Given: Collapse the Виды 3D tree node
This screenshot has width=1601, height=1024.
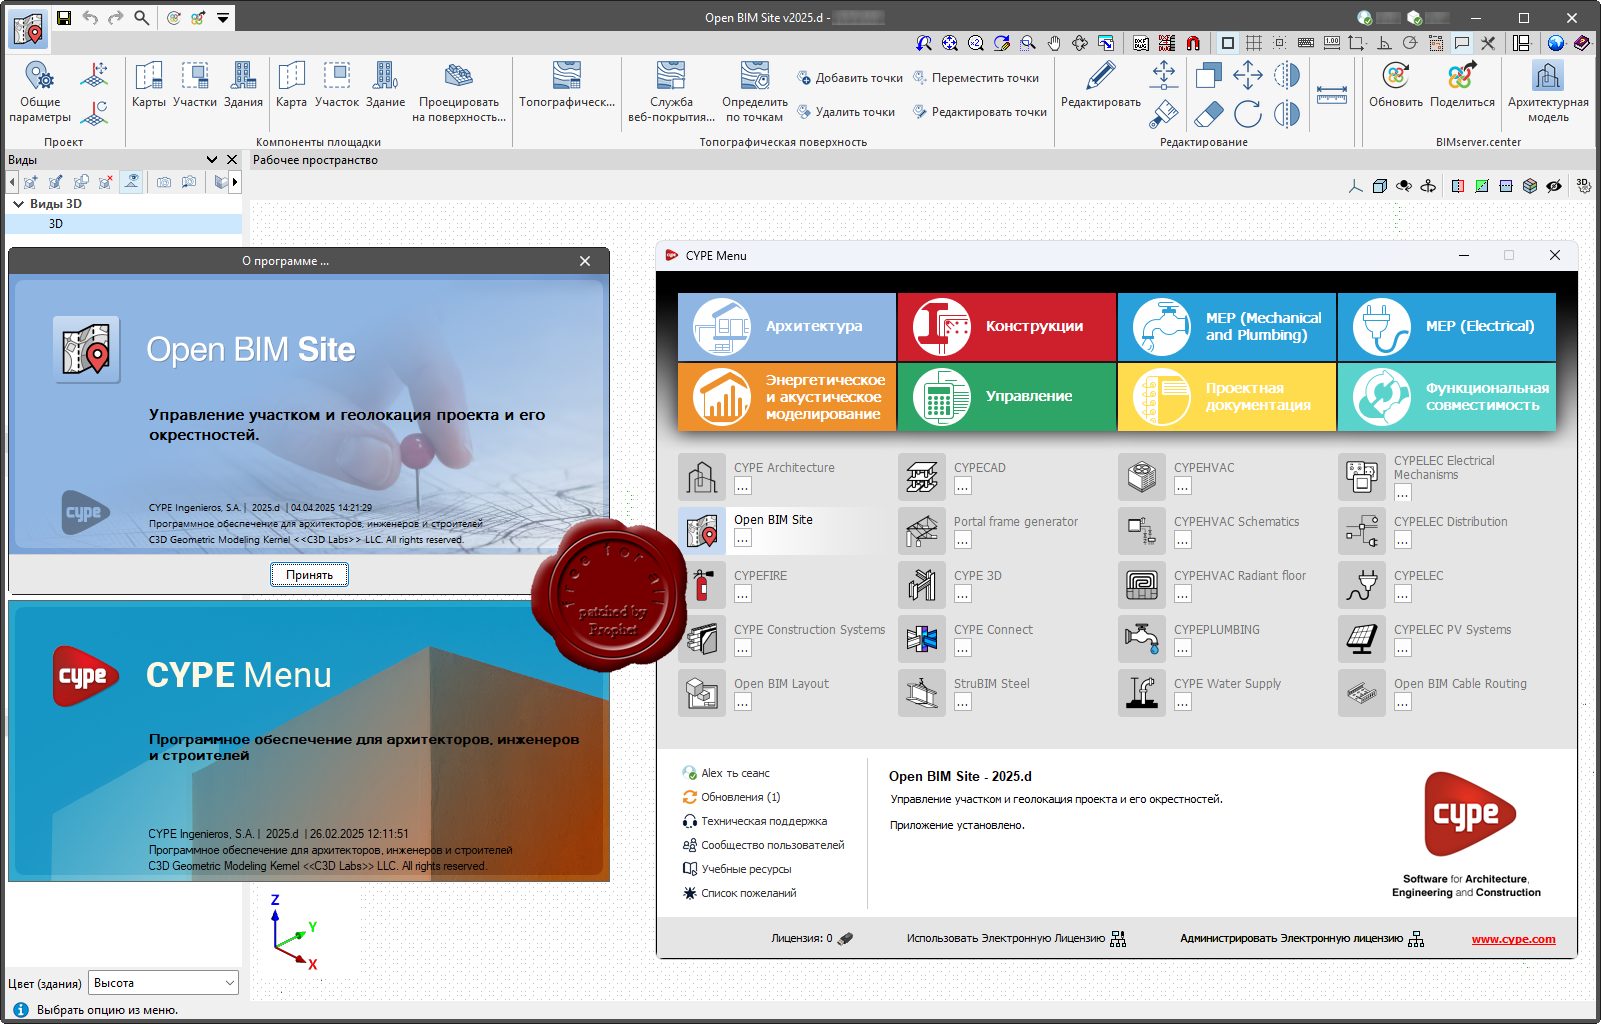Looking at the screenshot, I should [18, 204].
